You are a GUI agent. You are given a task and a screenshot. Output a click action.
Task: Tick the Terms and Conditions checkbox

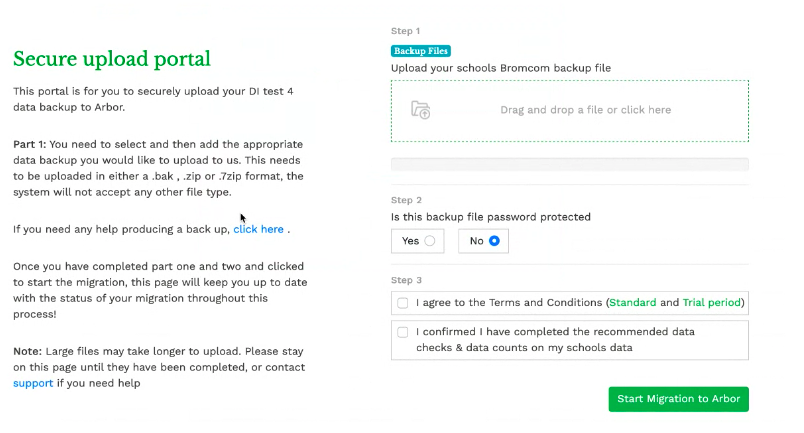pos(403,303)
